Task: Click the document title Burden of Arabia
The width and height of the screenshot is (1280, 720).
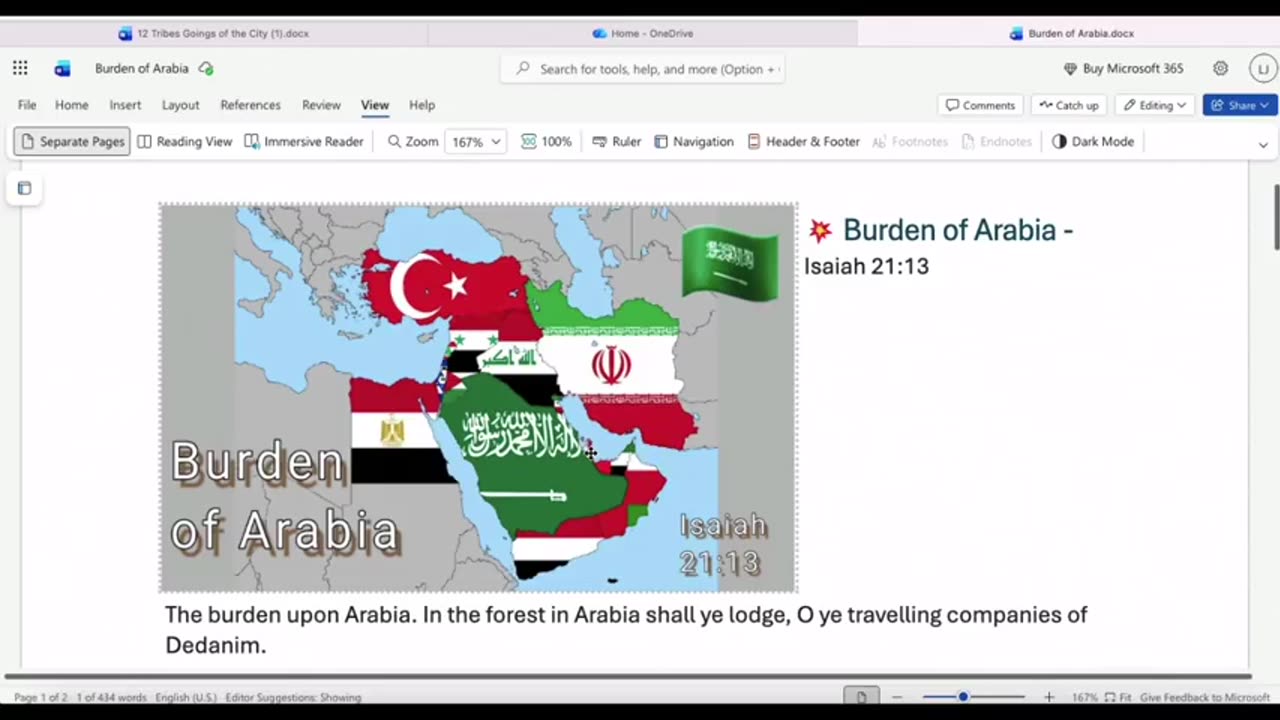Action: point(142,68)
